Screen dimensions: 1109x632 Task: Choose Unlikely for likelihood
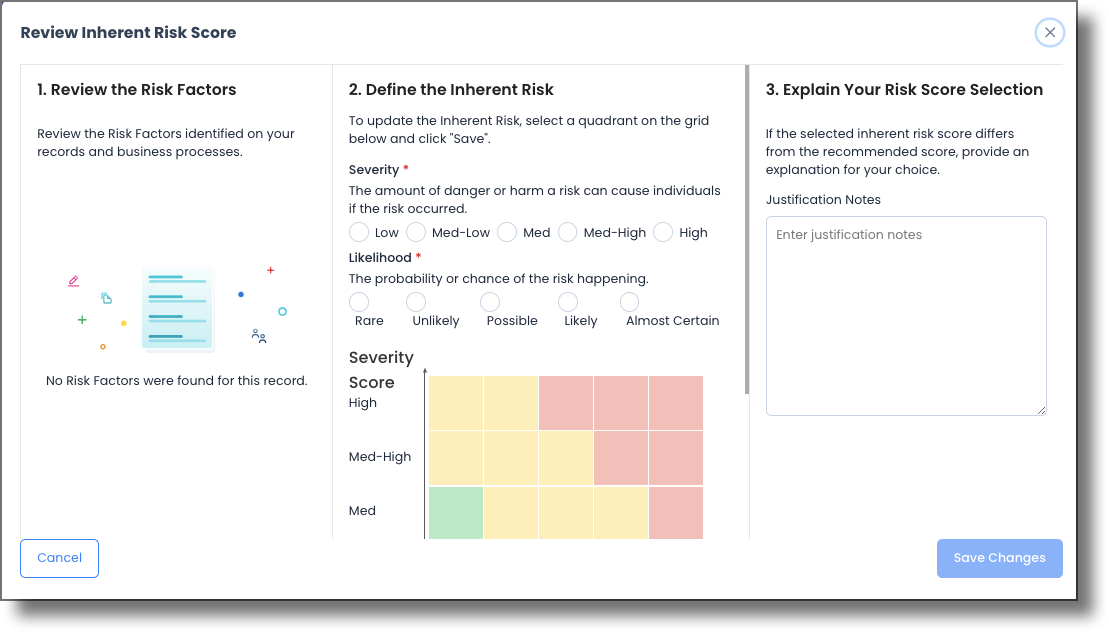point(416,300)
